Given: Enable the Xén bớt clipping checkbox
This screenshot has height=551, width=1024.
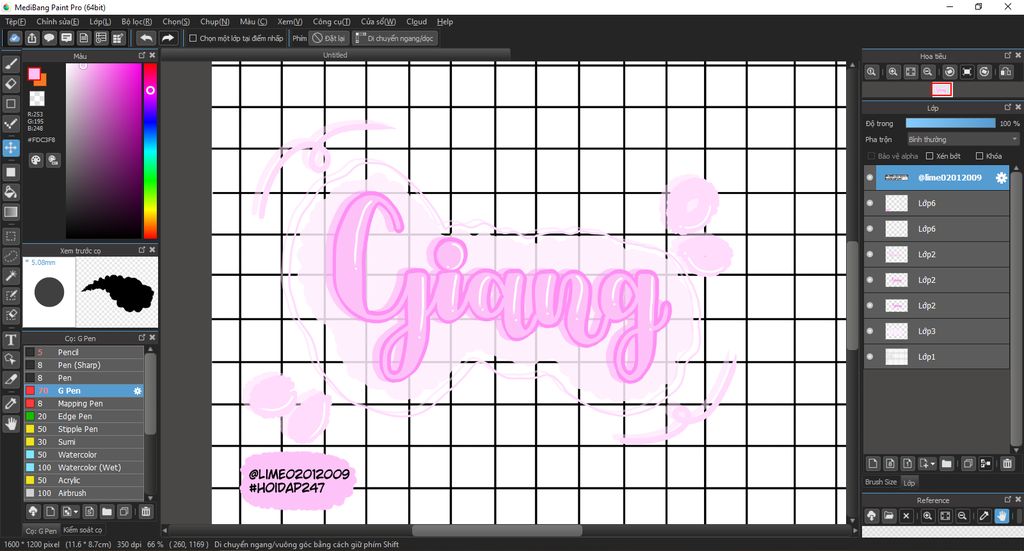Looking at the screenshot, I should click(929, 156).
